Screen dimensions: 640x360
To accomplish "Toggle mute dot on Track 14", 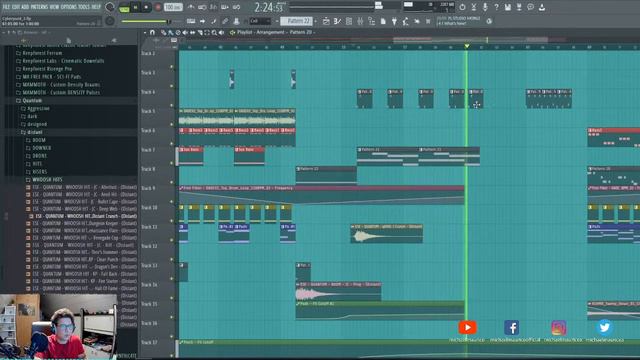I will pos(172,298).
